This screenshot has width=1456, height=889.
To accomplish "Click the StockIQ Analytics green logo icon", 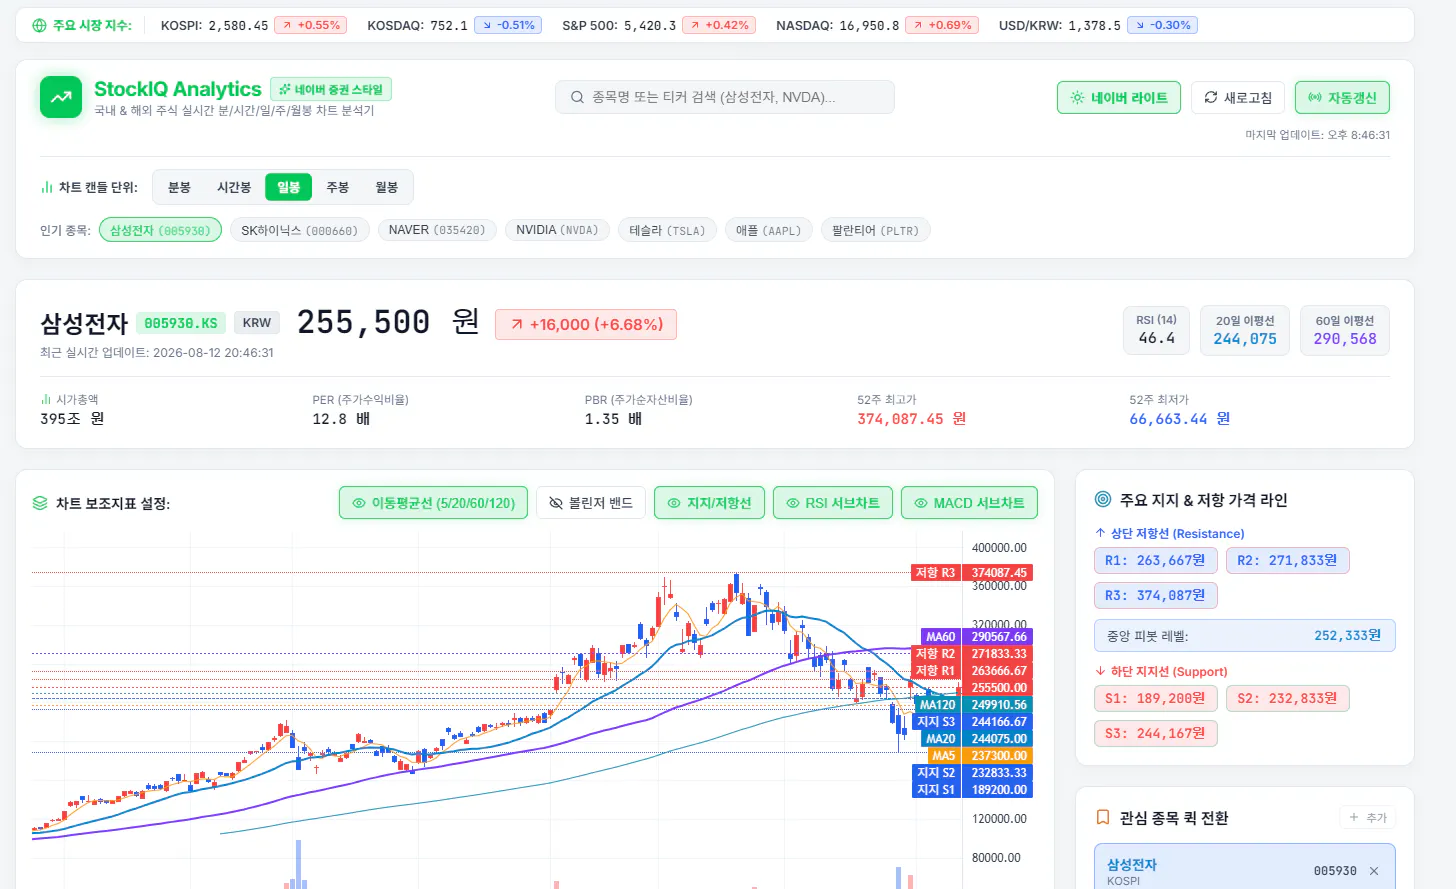I will [61, 97].
